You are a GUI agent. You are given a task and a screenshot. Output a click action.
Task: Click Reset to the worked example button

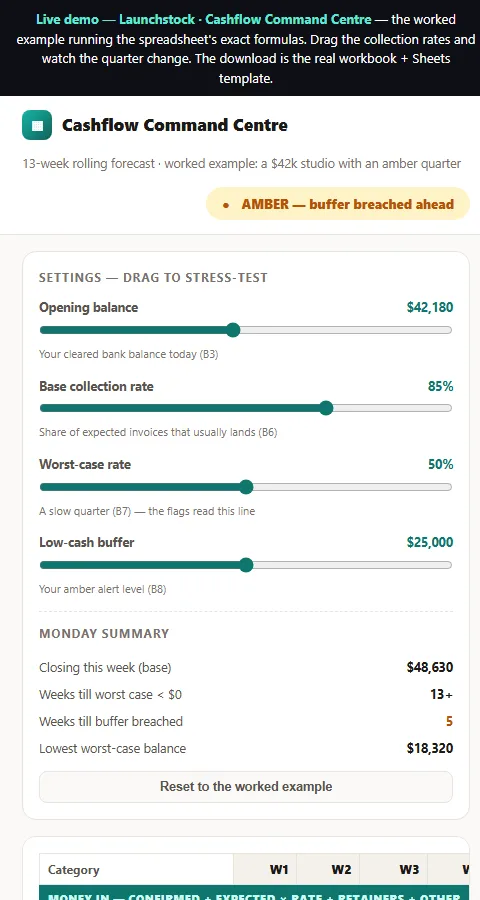pos(246,786)
